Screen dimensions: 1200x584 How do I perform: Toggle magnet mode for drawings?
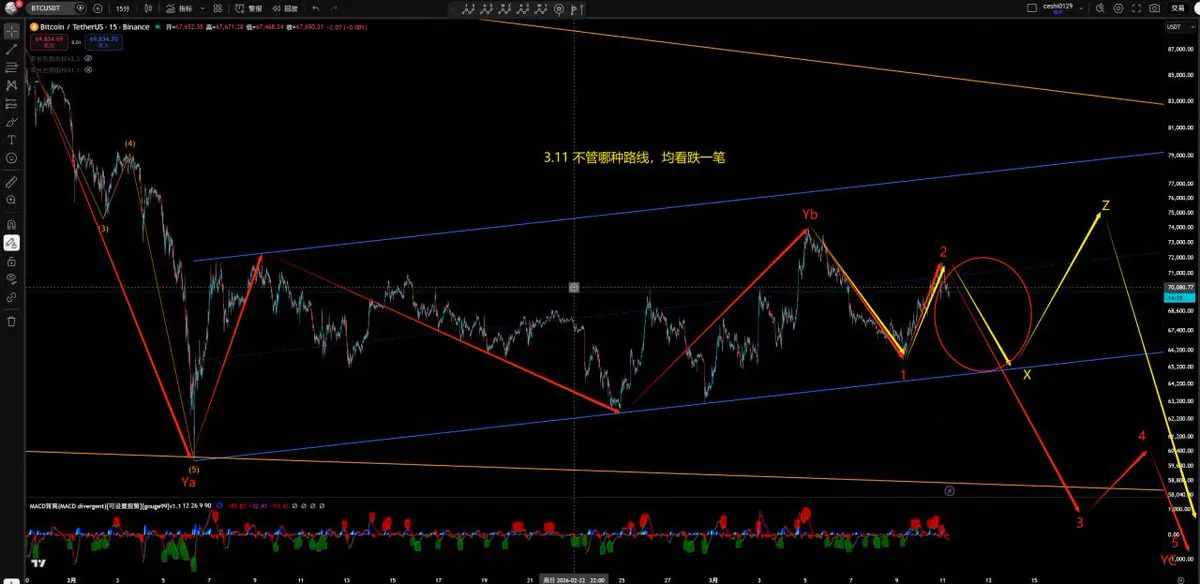[x=12, y=225]
